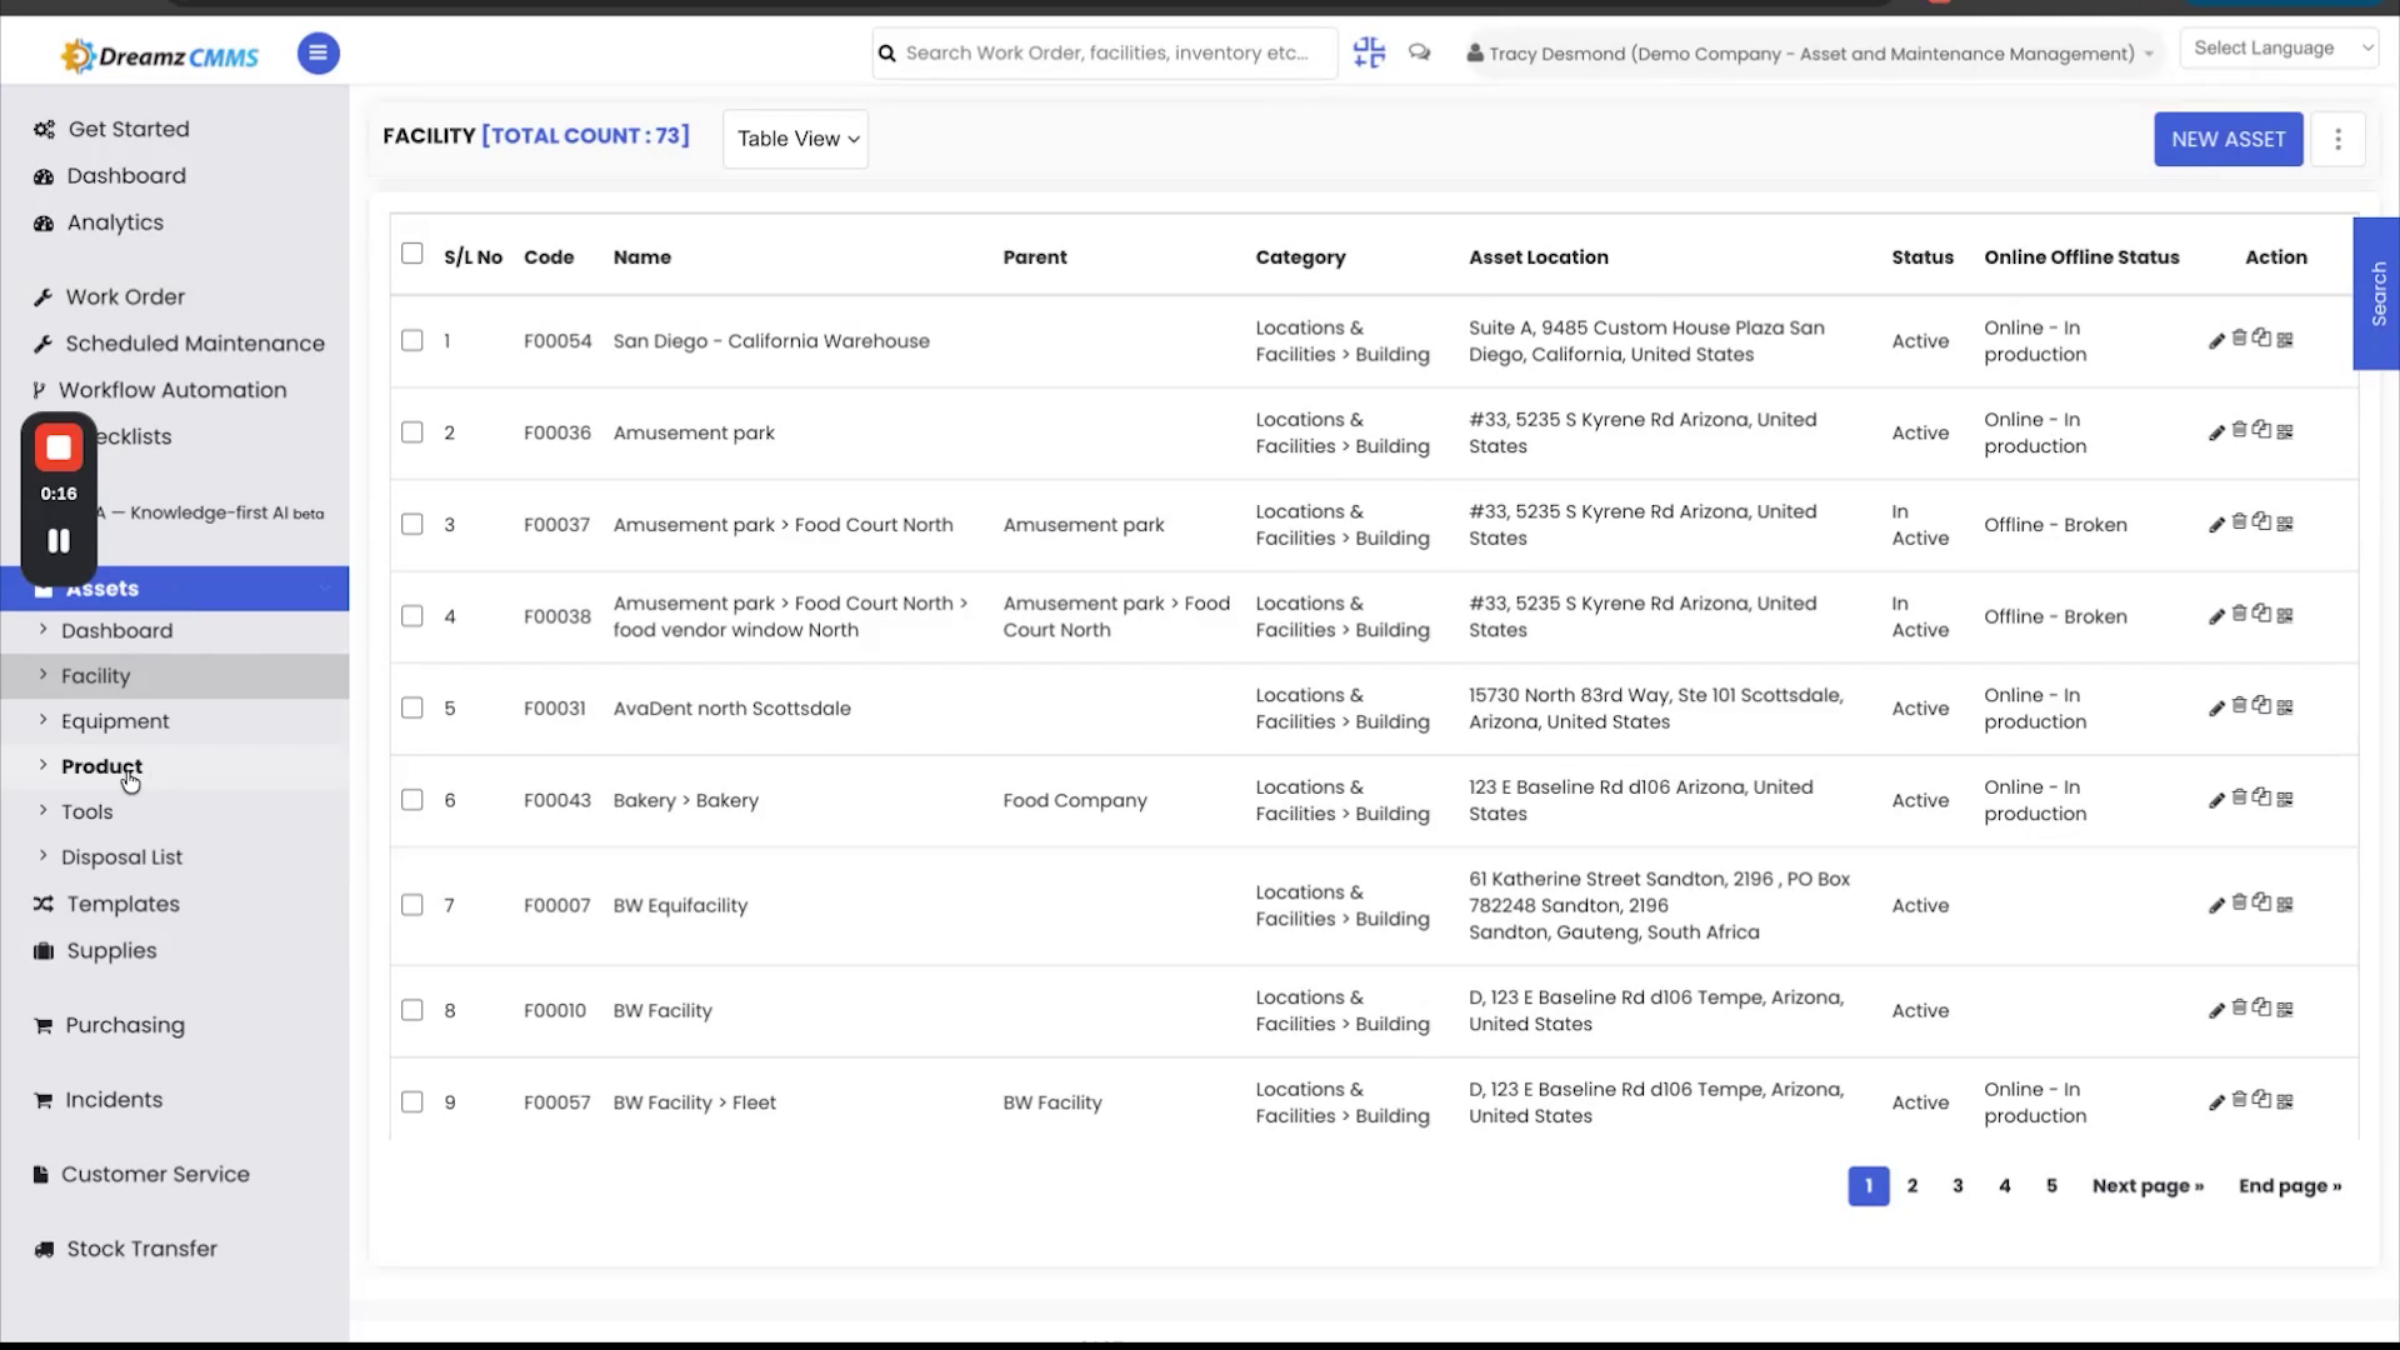The width and height of the screenshot is (2400, 1350).
Task: Select the F00036 Amusement park checkbox
Action: pos(412,432)
